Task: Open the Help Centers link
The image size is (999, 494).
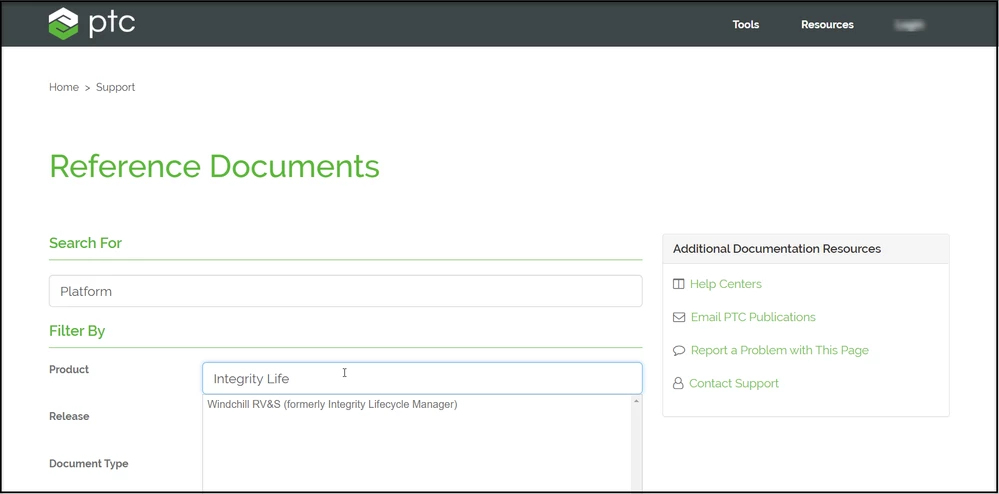Action: click(726, 284)
